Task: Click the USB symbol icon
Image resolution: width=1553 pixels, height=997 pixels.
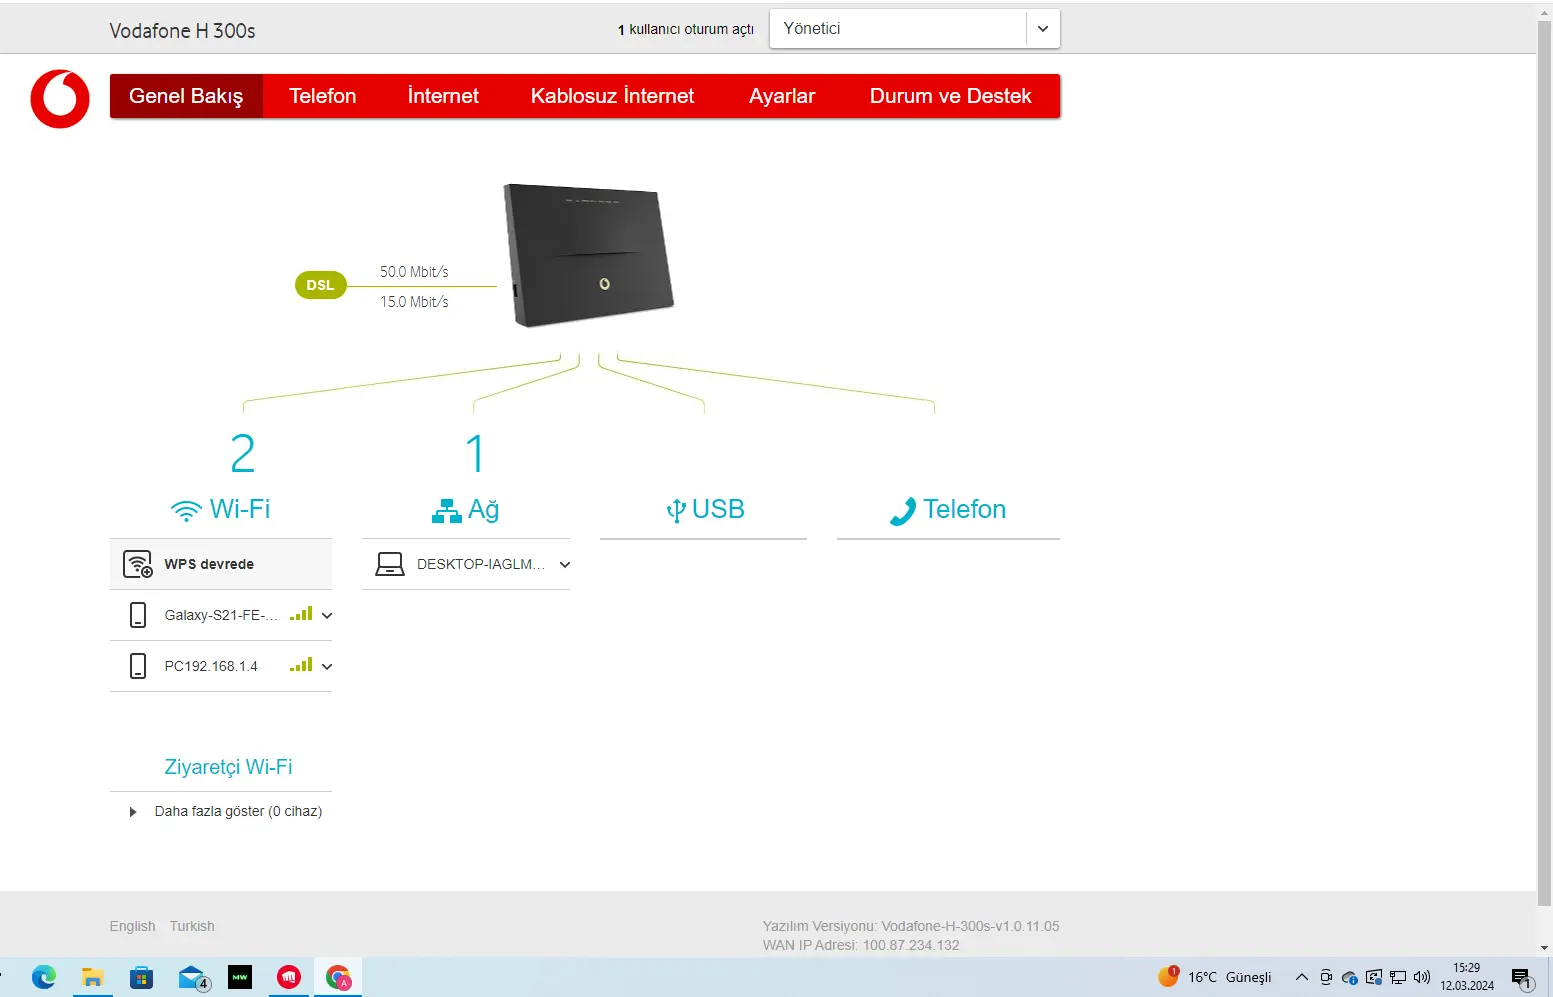Action: (x=676, y=511)
